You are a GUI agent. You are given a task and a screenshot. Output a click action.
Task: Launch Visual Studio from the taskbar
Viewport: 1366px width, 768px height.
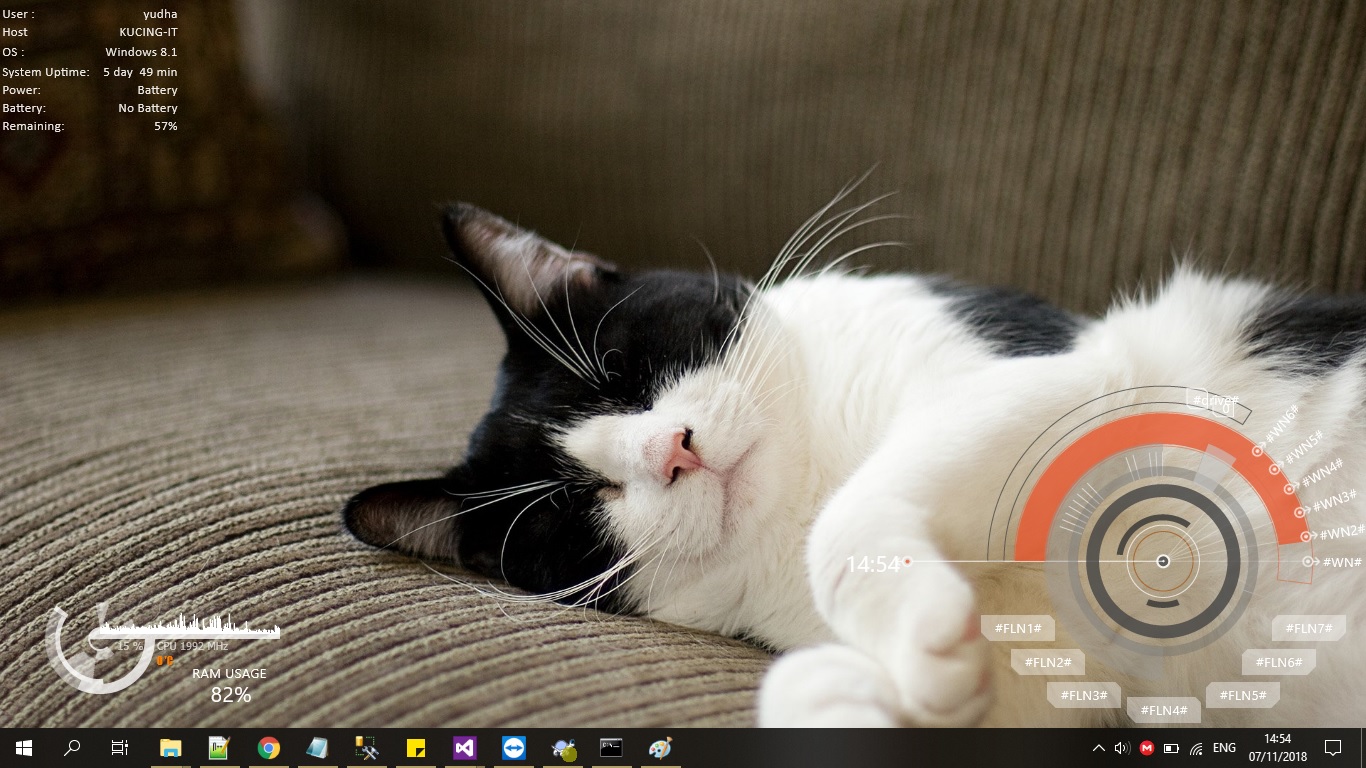[464, 747]
